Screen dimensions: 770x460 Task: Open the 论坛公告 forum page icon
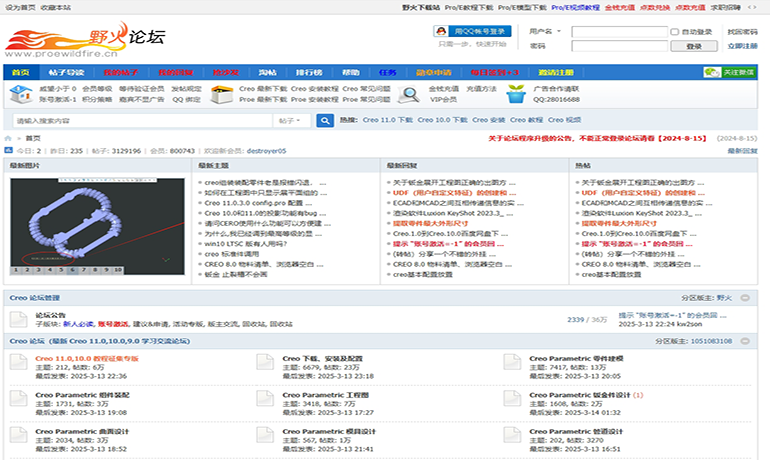[19, 318]
